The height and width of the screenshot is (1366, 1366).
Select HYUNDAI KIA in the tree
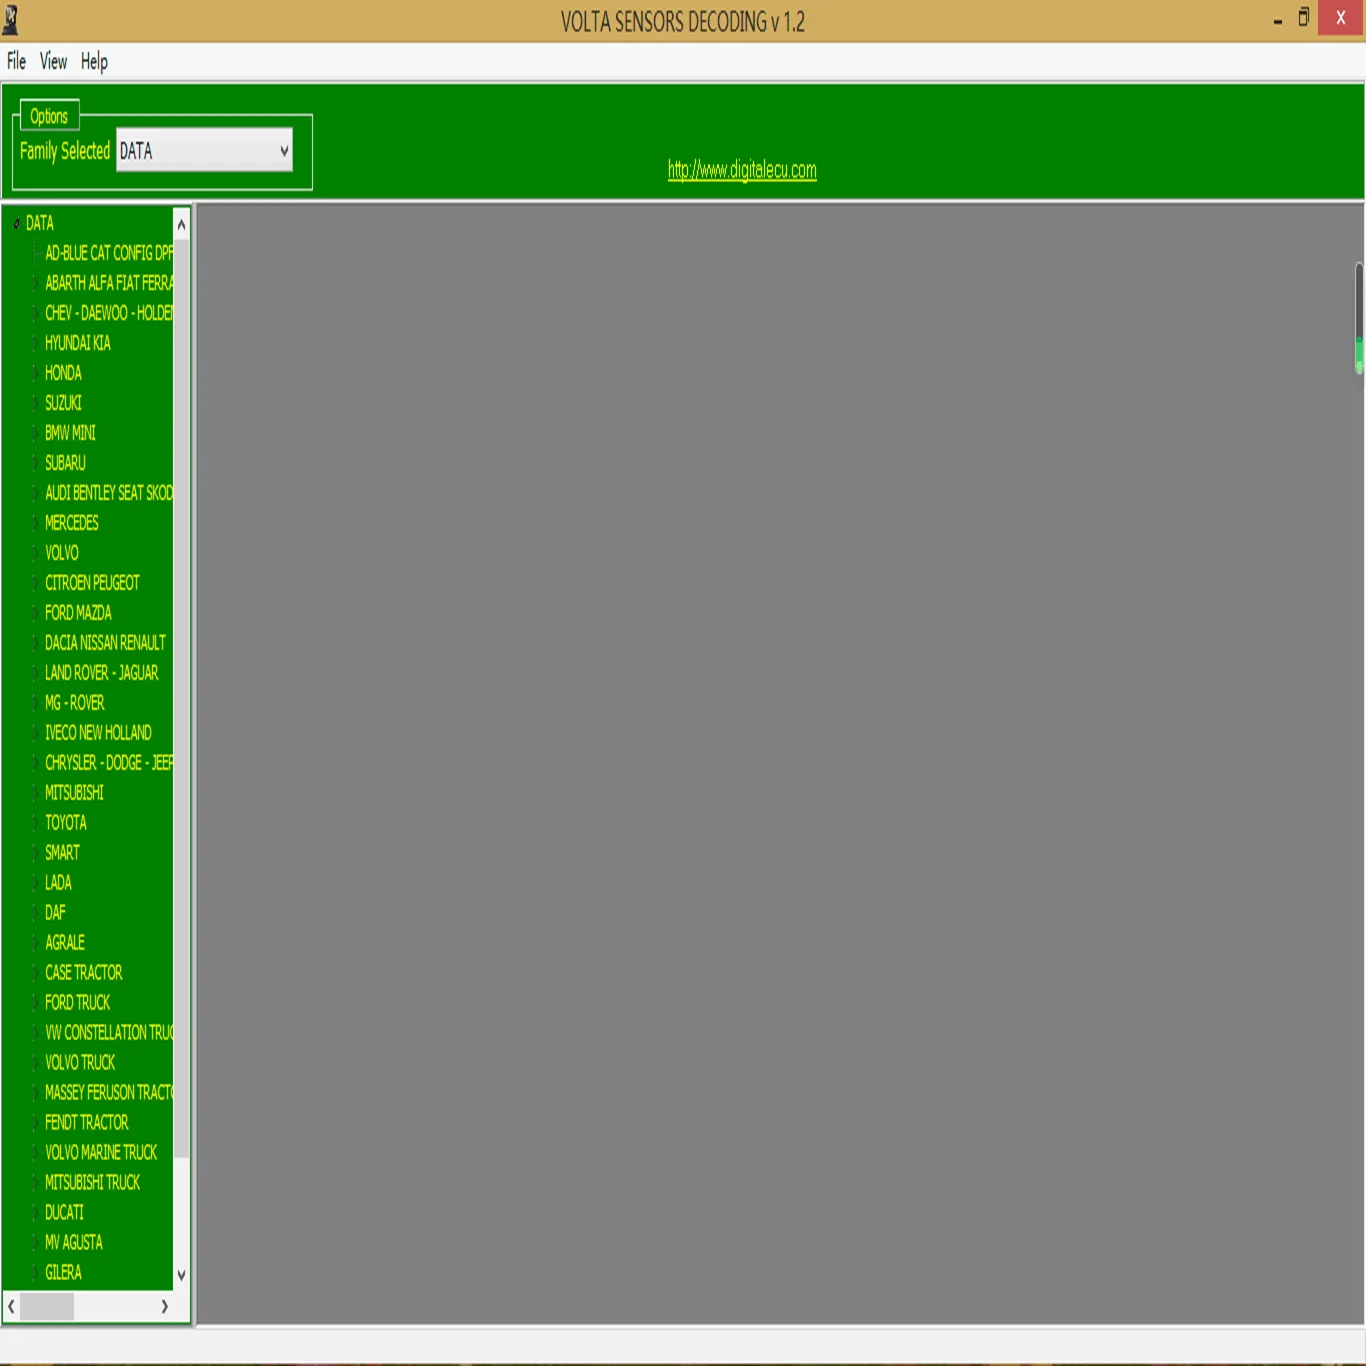point(78,343)
